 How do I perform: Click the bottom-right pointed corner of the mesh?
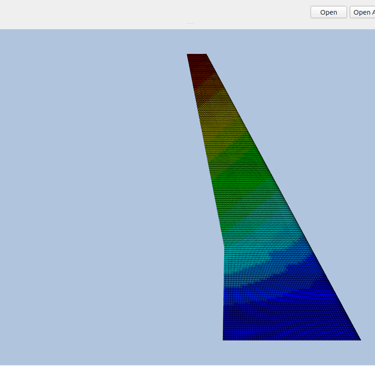coord(360,339)
